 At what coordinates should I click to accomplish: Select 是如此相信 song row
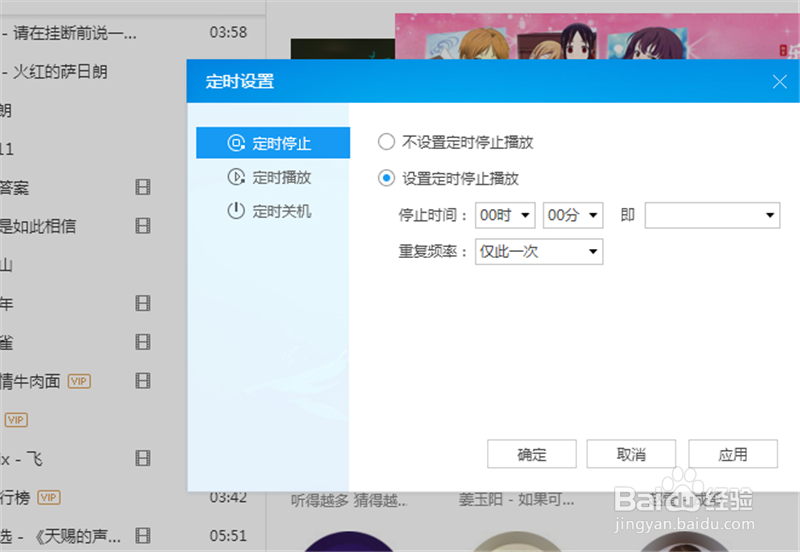[x=38, y=226]
